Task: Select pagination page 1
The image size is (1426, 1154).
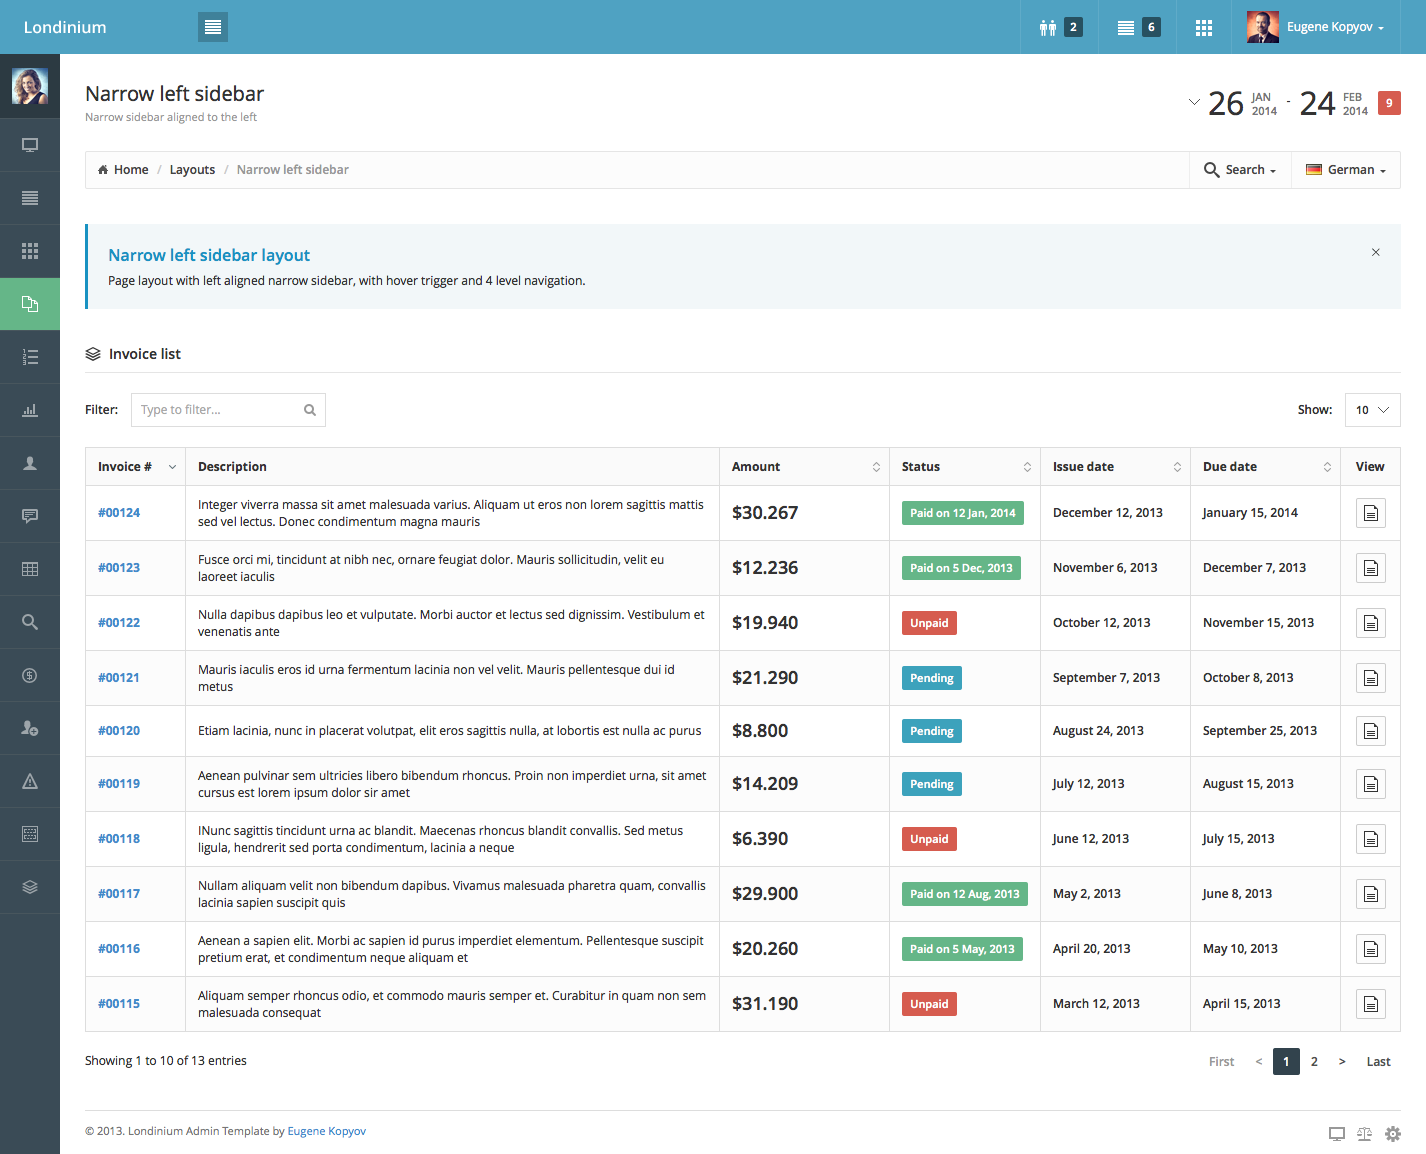Action: coord(1286,1062)
